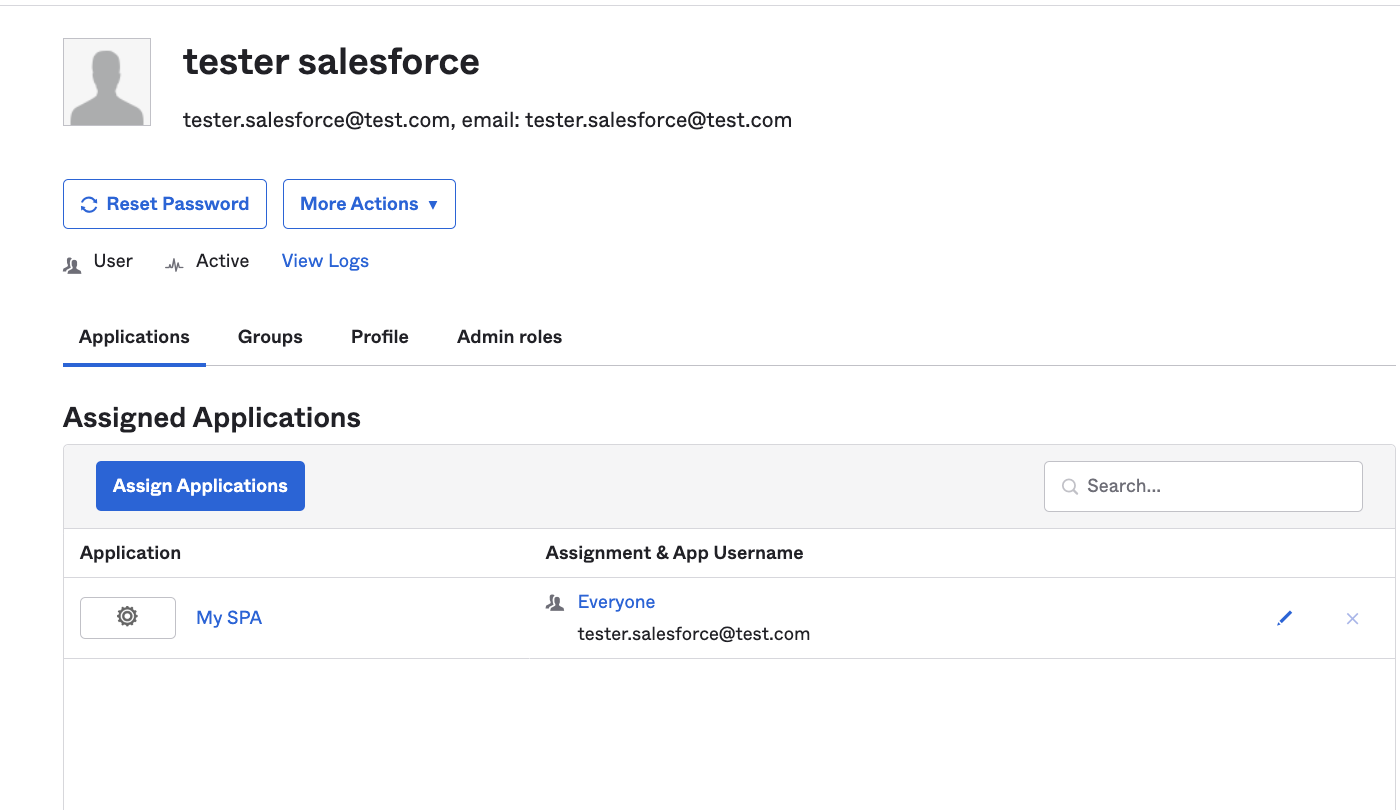Click the Application column header

pos(130,553)
